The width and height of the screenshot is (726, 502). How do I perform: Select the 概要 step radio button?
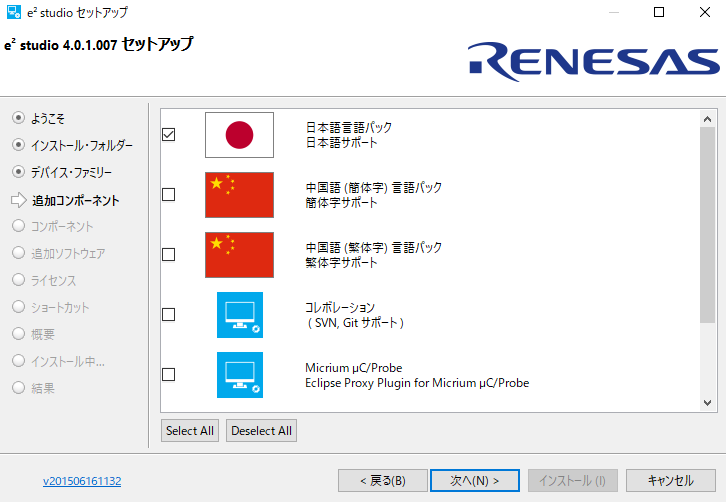(18, 333)
